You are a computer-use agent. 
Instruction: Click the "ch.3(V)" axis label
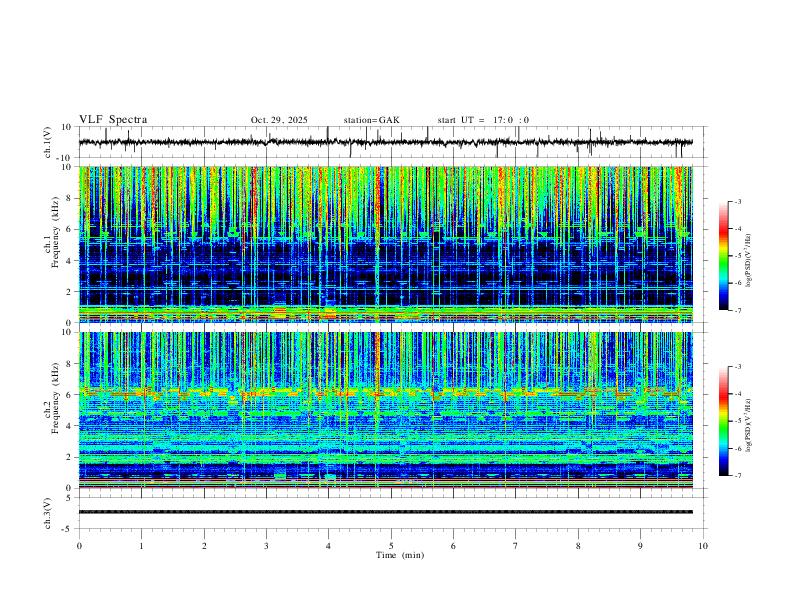(x=48, y=514)
